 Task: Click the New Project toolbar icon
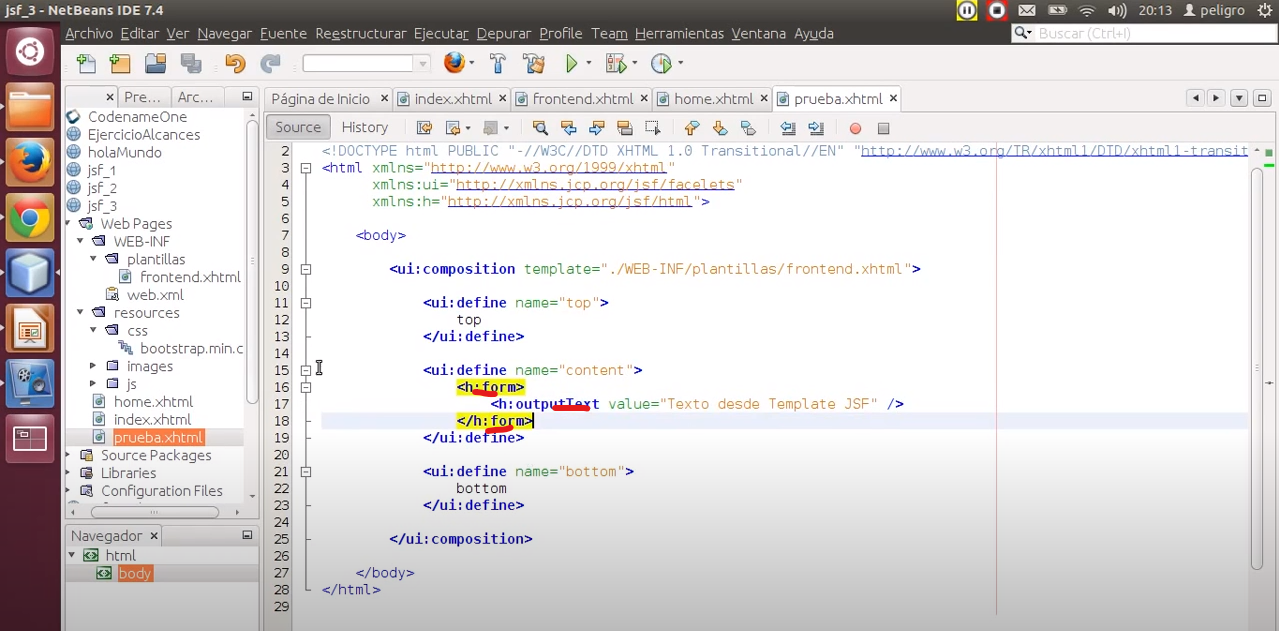pos(120,64)
